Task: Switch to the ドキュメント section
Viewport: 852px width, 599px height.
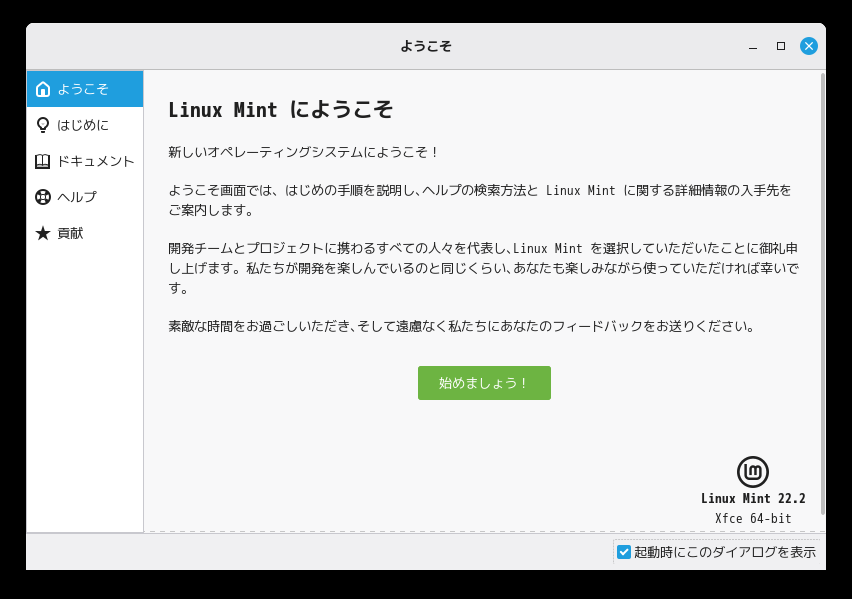Action: (x=85, y=161)
